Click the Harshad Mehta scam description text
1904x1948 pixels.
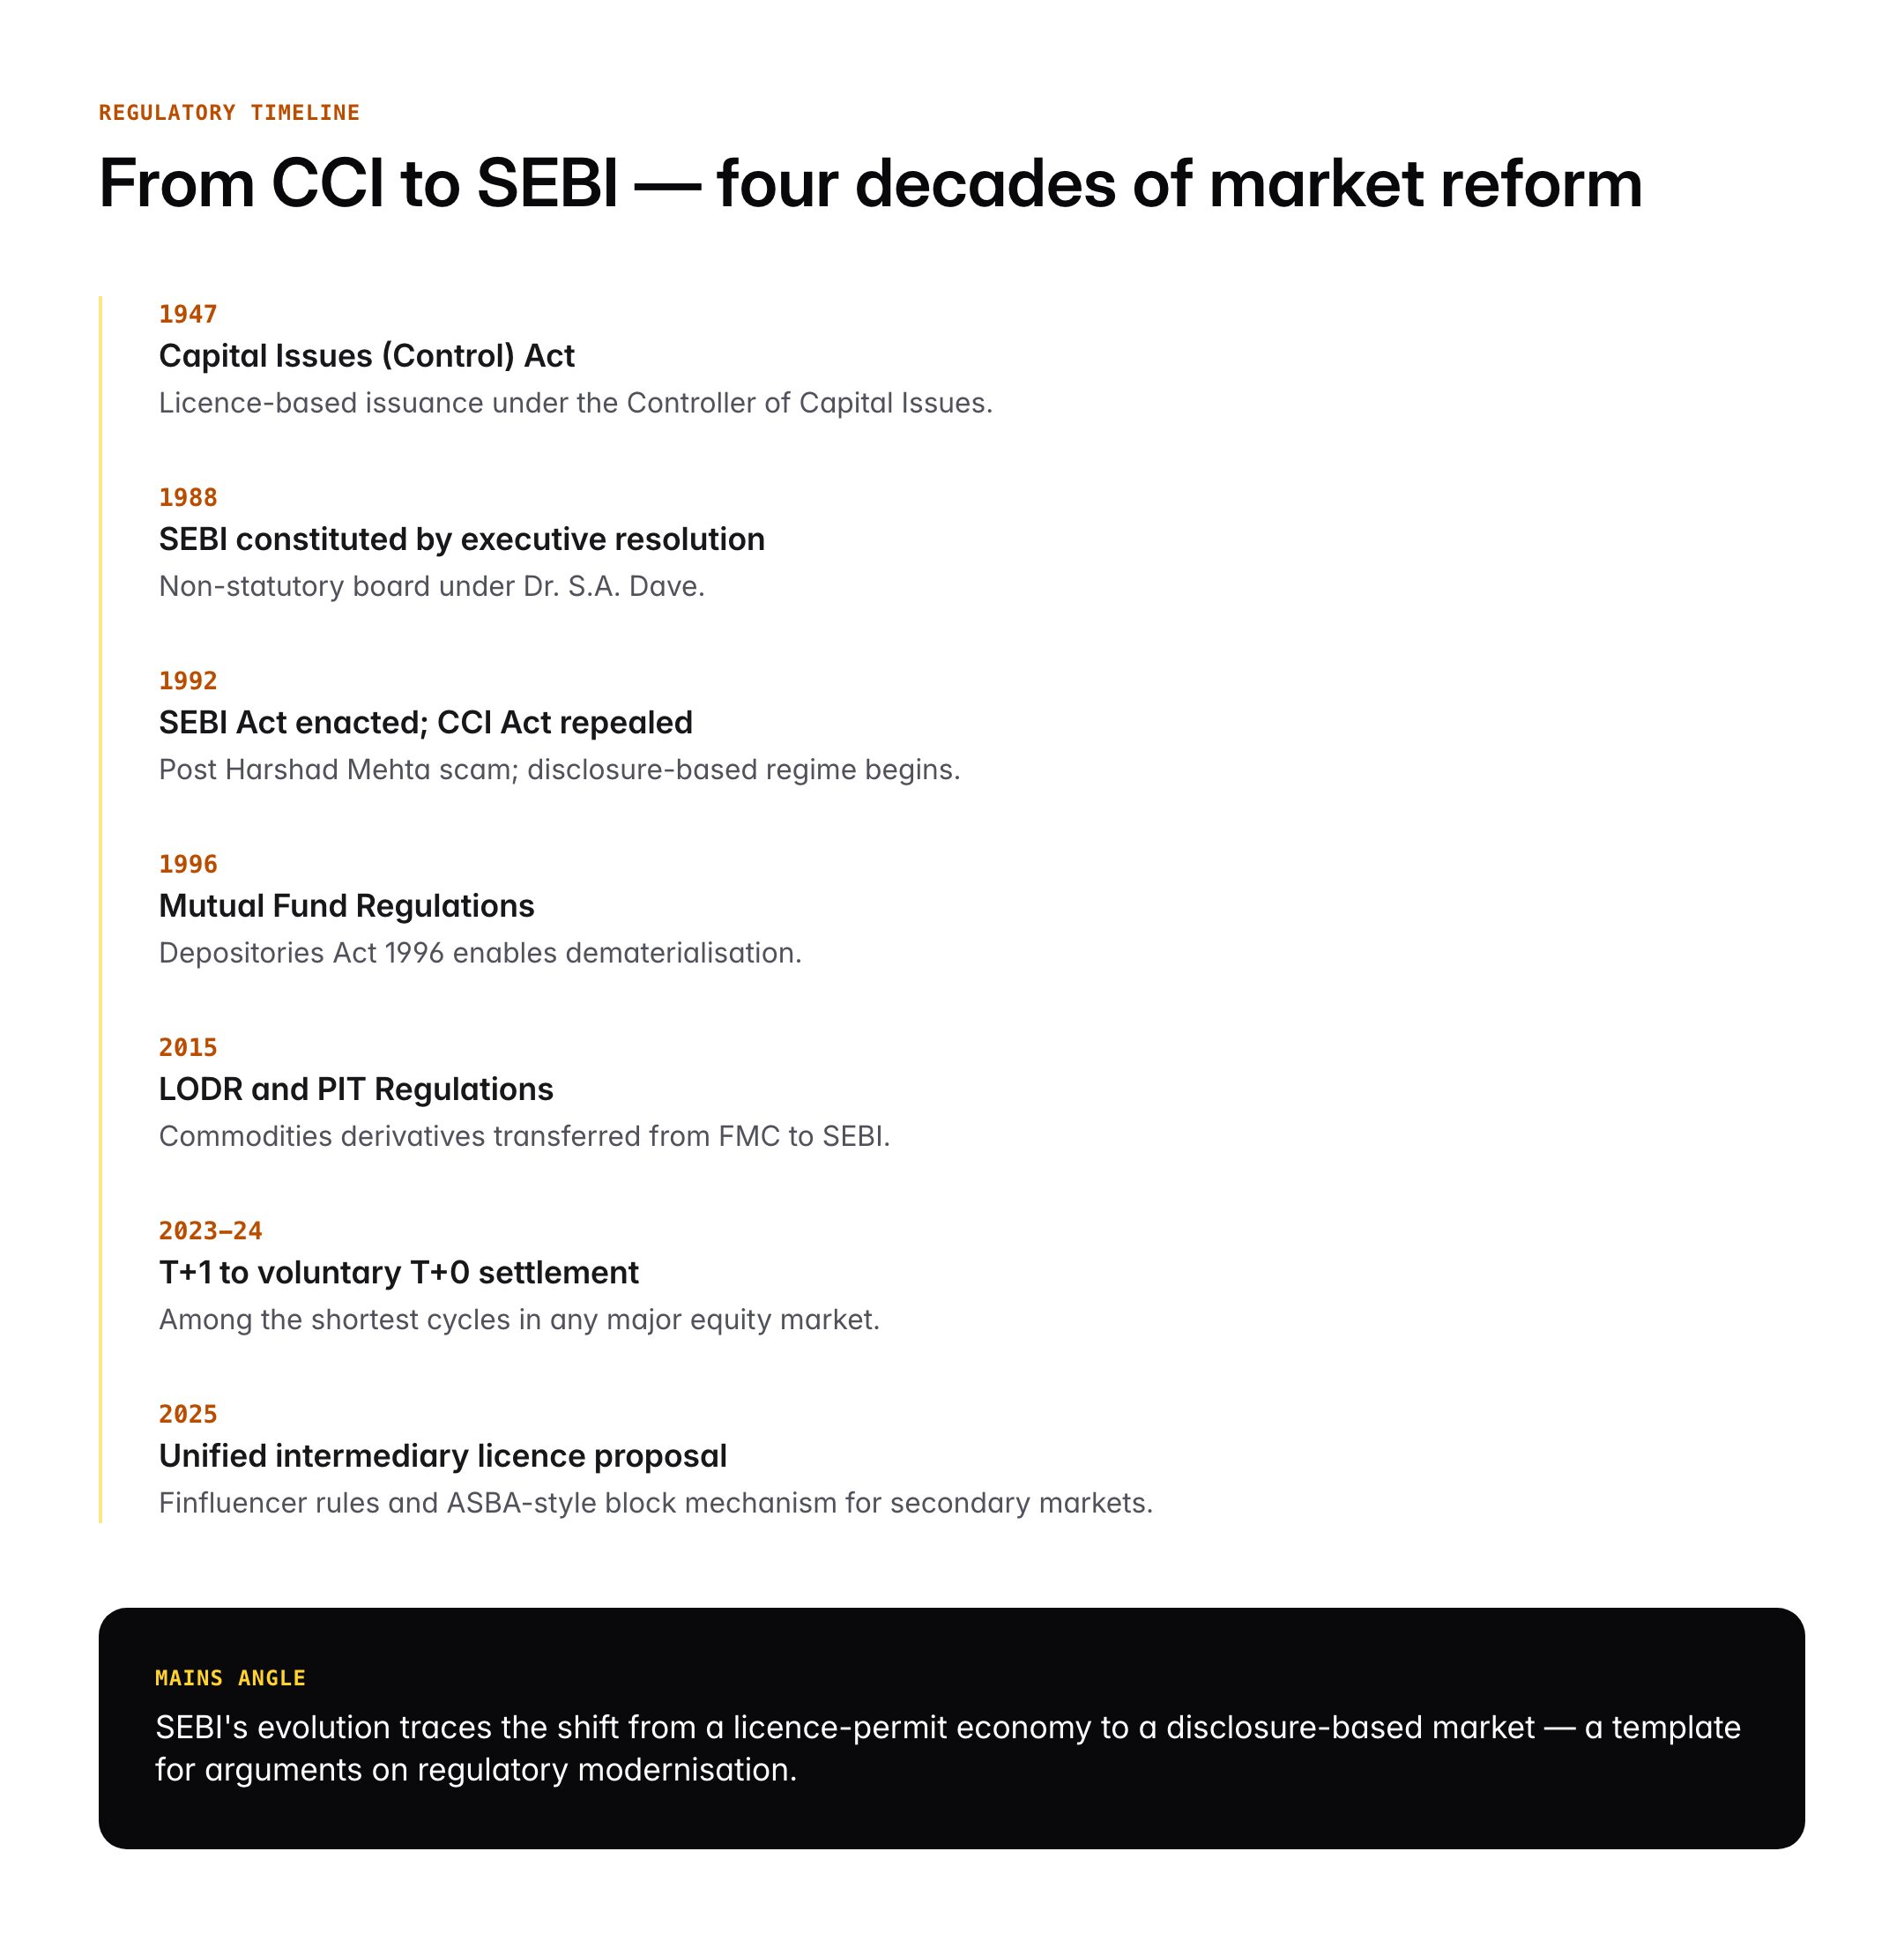click(x=559, y=770)
